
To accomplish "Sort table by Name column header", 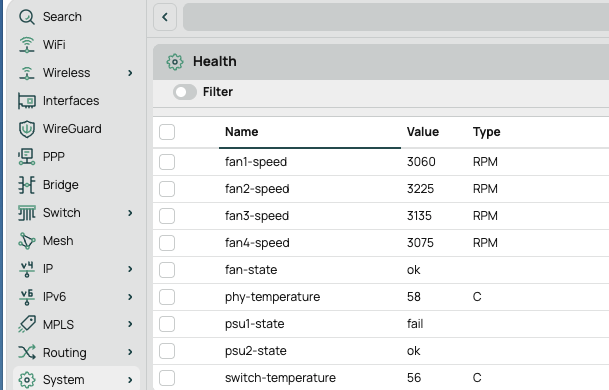I will pos(242,132).
